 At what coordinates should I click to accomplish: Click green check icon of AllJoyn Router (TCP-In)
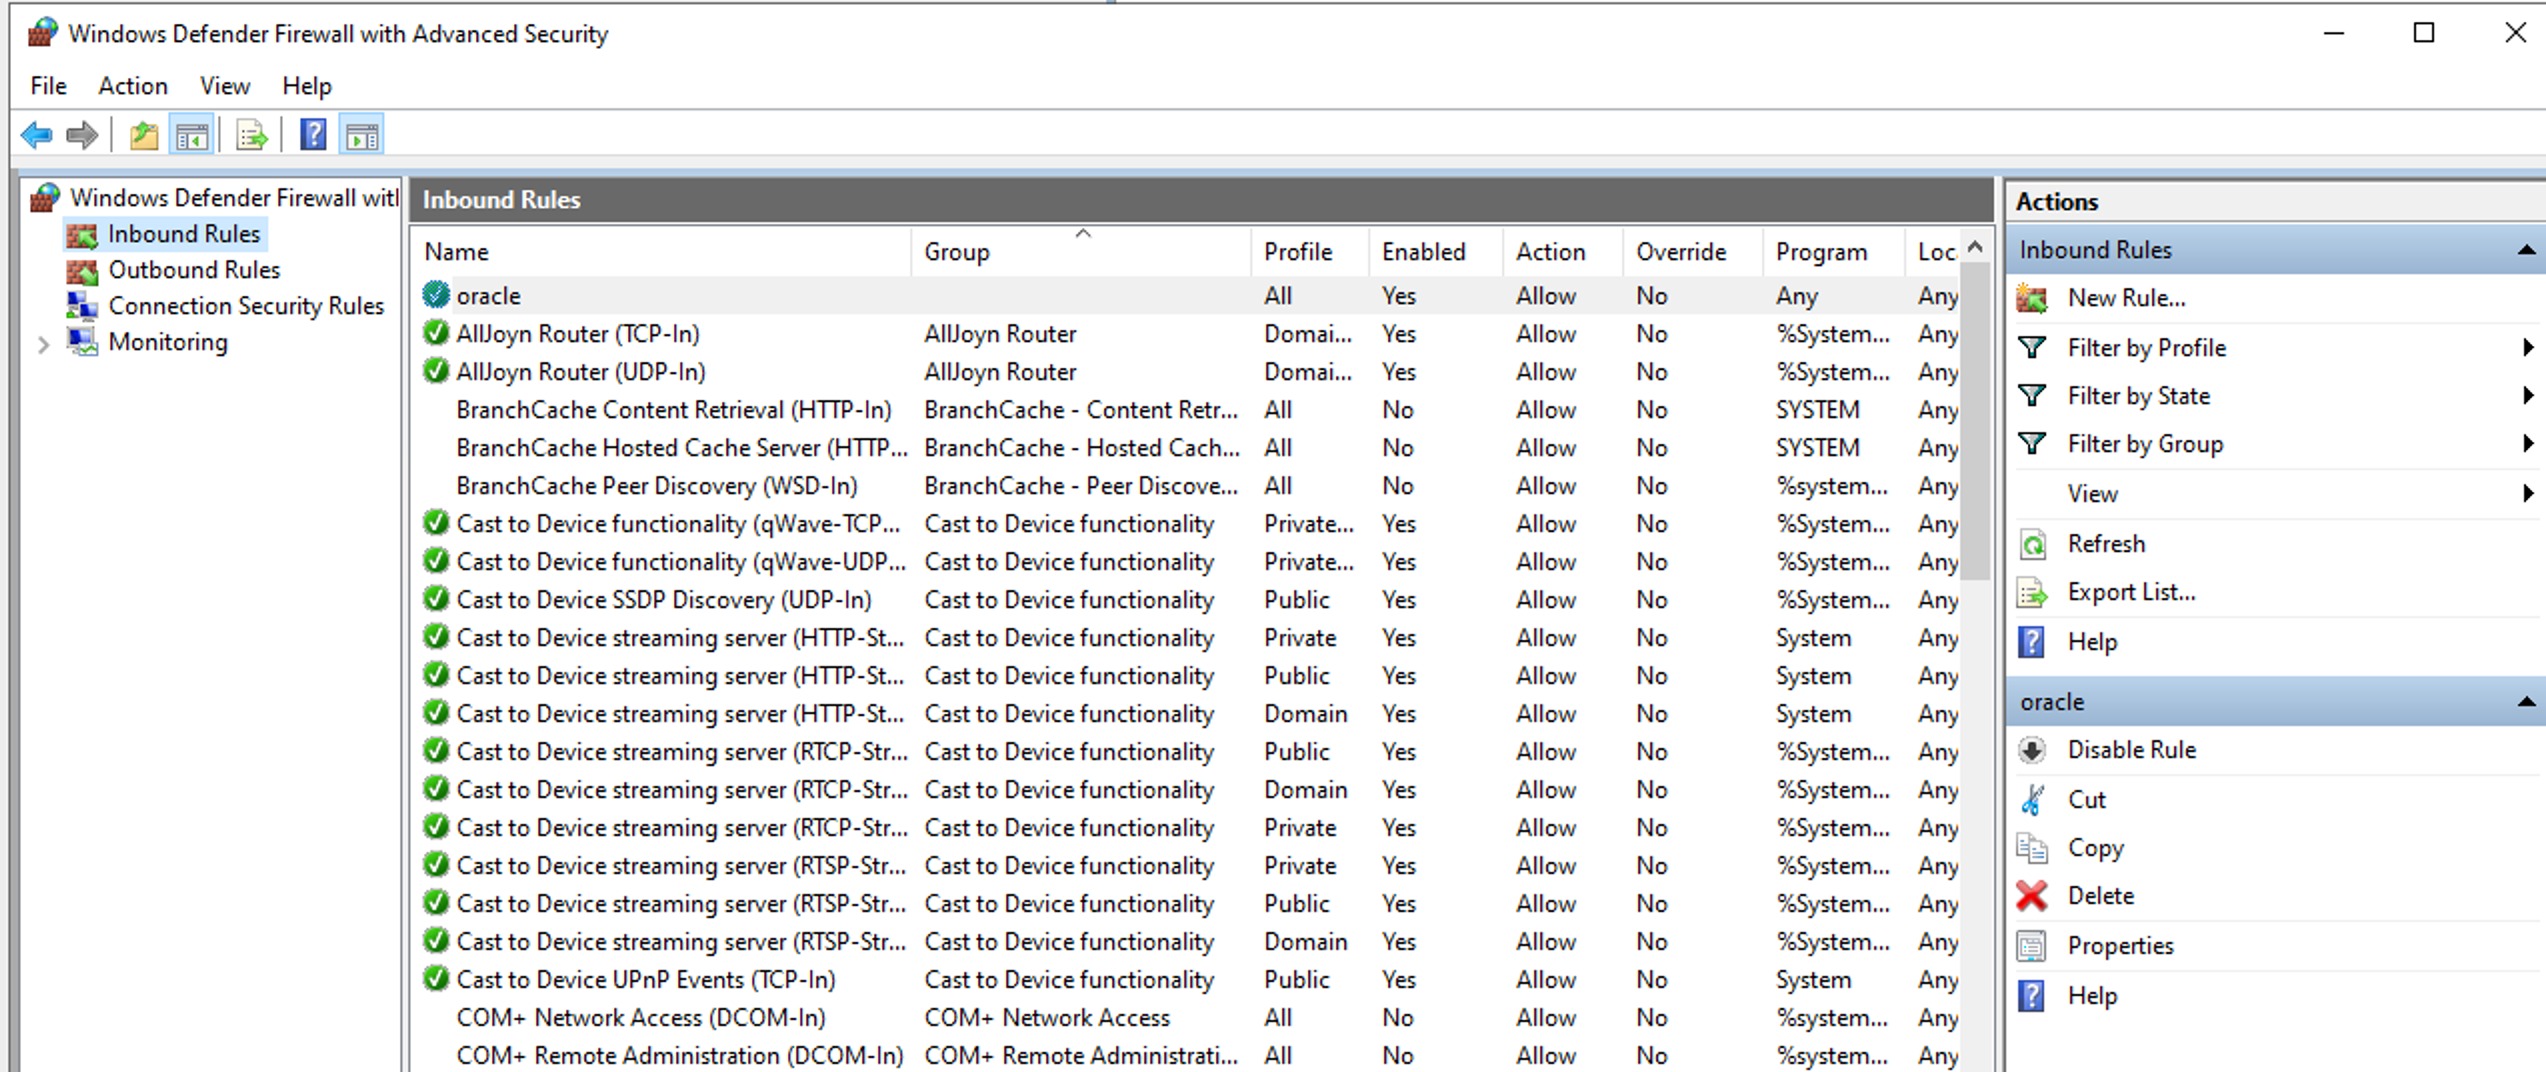click(x=436, y=332)
